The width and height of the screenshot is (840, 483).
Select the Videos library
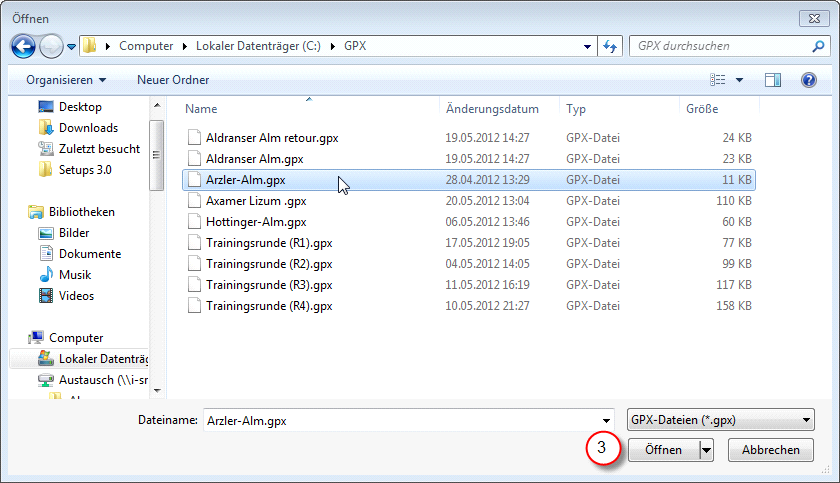point(76,296)
